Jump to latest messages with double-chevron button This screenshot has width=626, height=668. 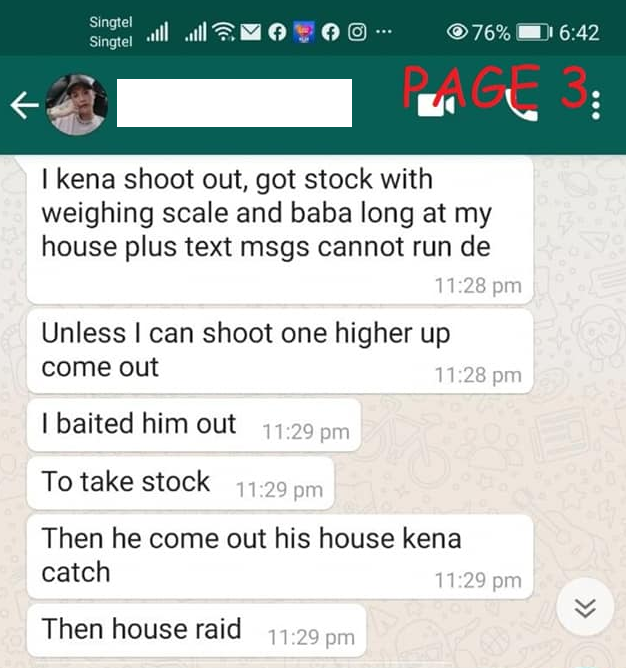[585, 607]
